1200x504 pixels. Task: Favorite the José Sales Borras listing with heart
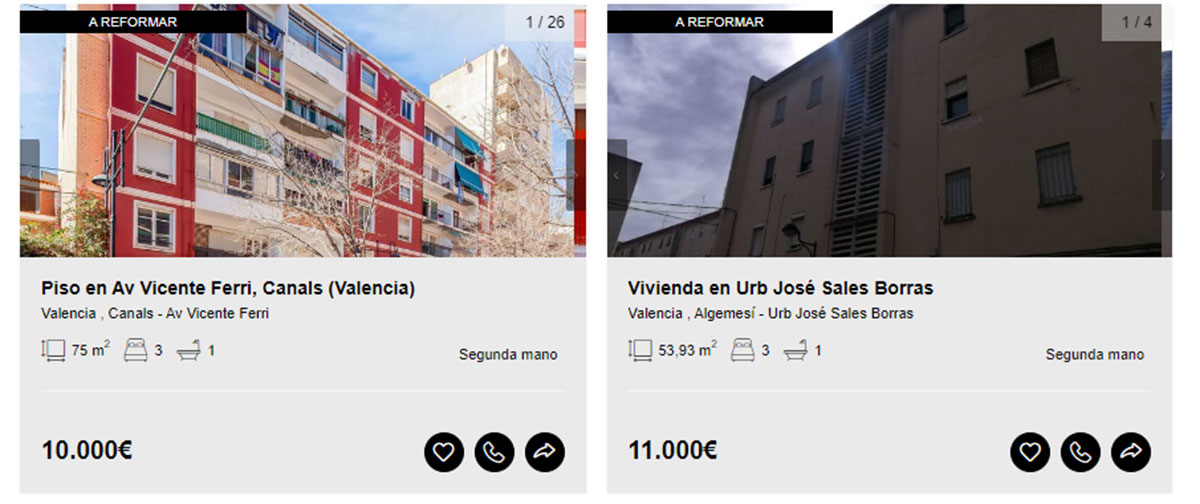(1030, 452)
